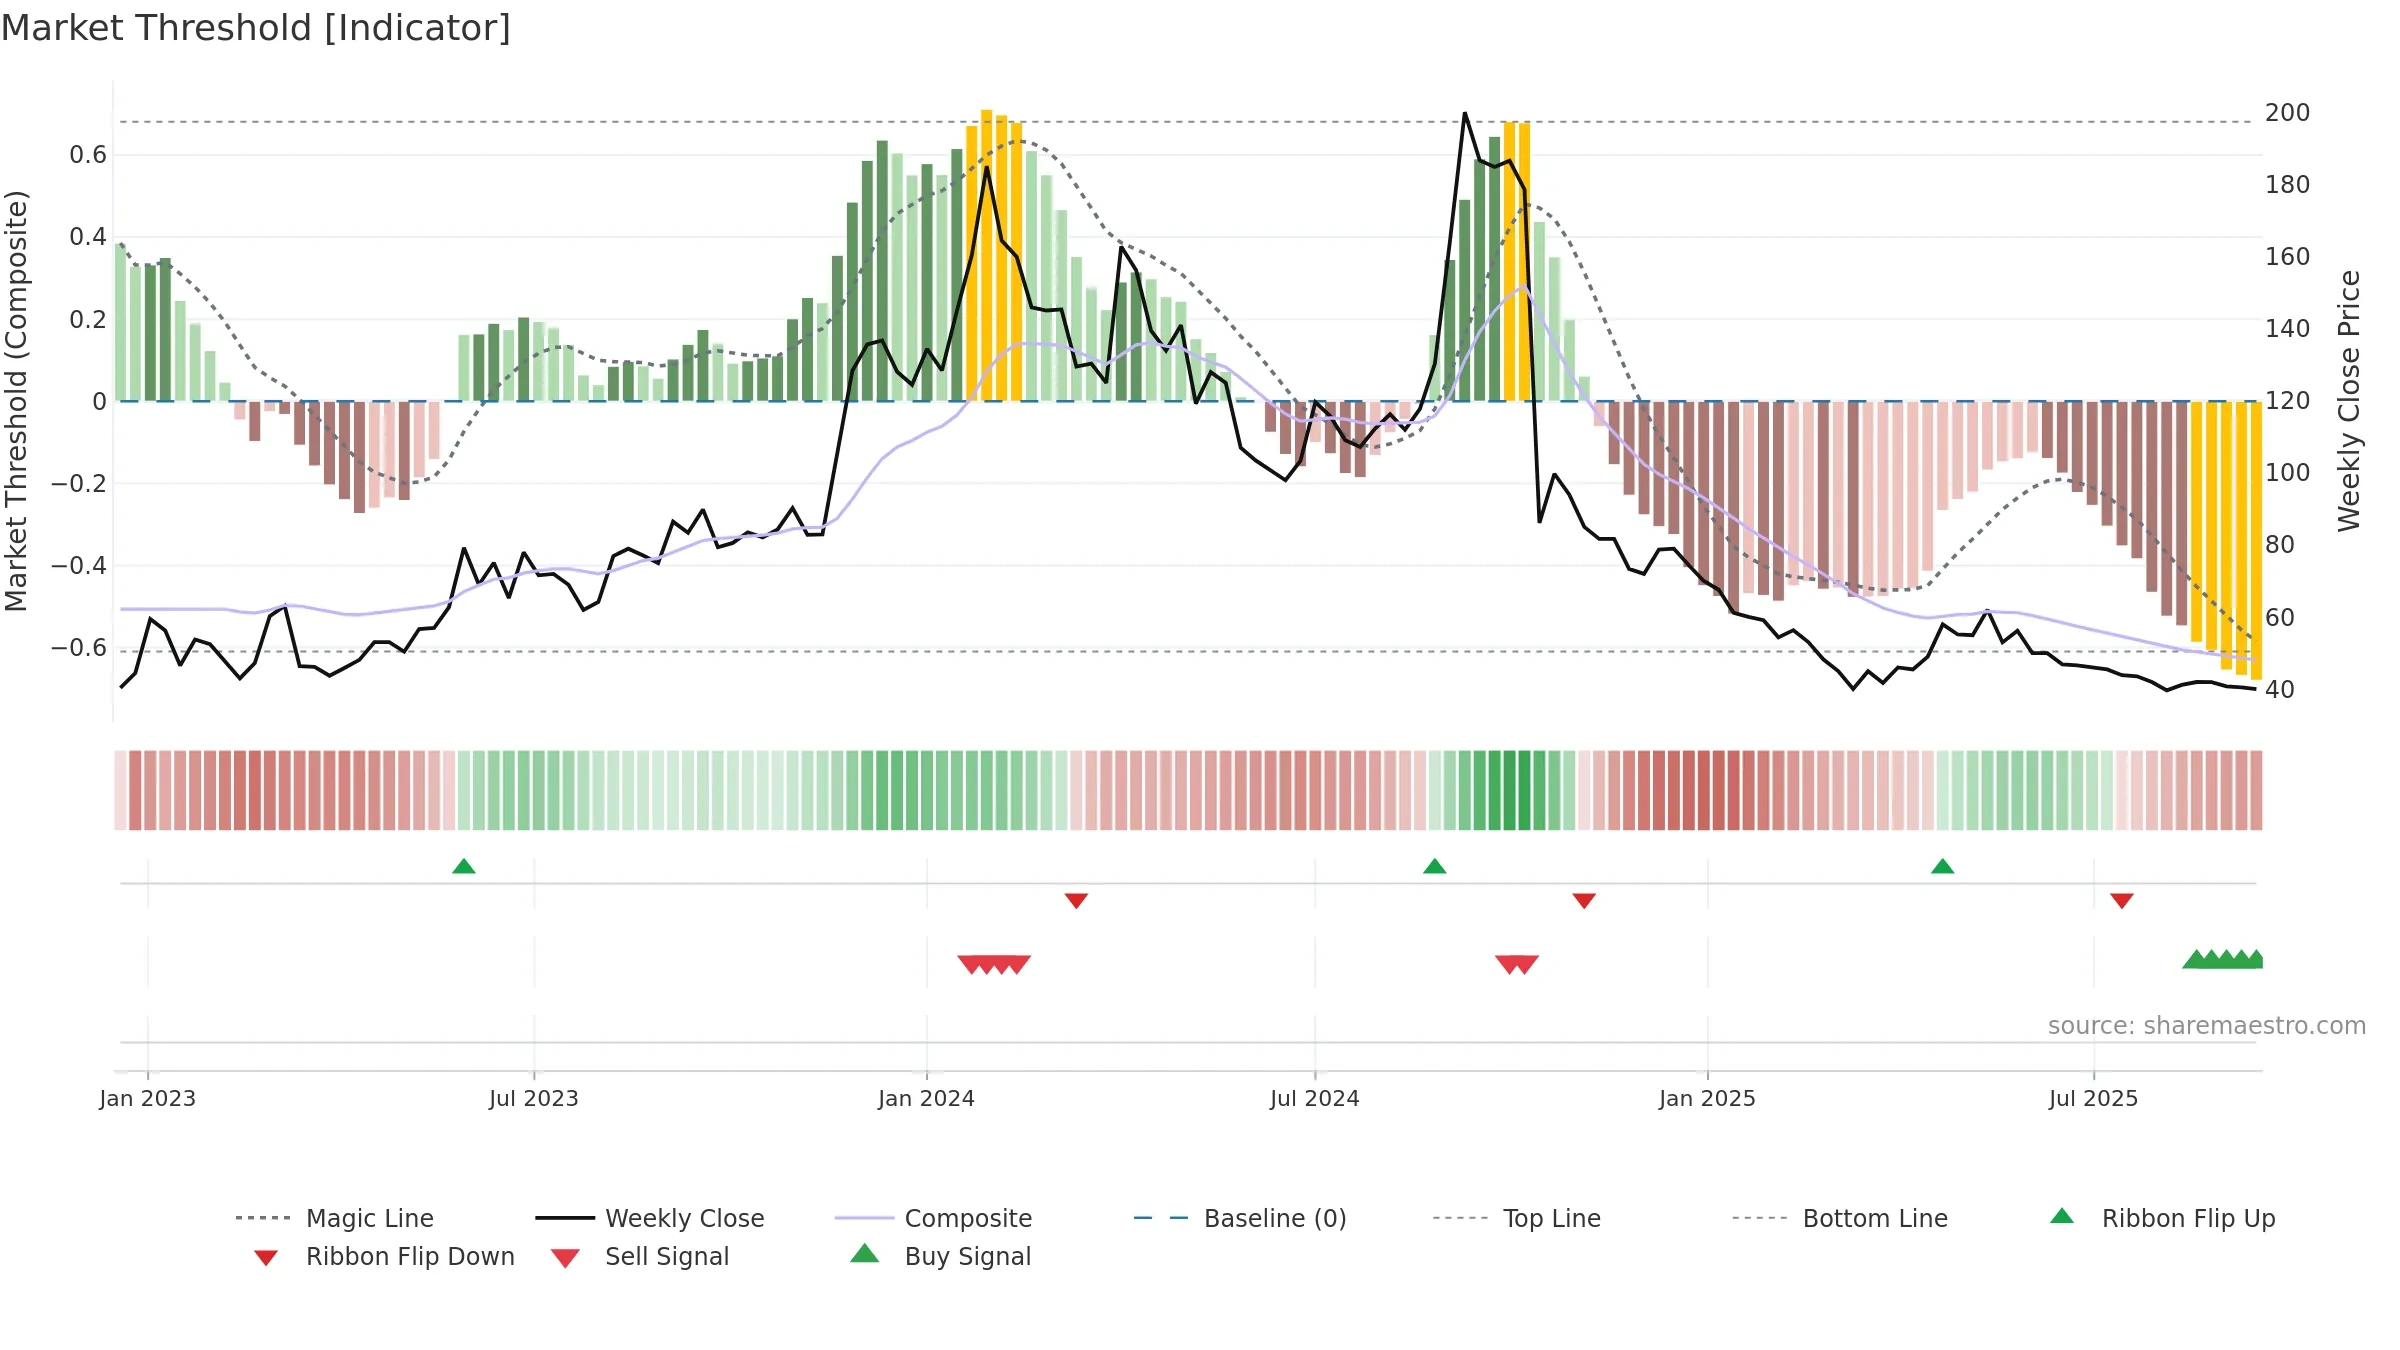This screenshot has height=1350, width=2400.
Task: Toggle the Bottom Line legend entry
Action: tap(1840, 1218)
